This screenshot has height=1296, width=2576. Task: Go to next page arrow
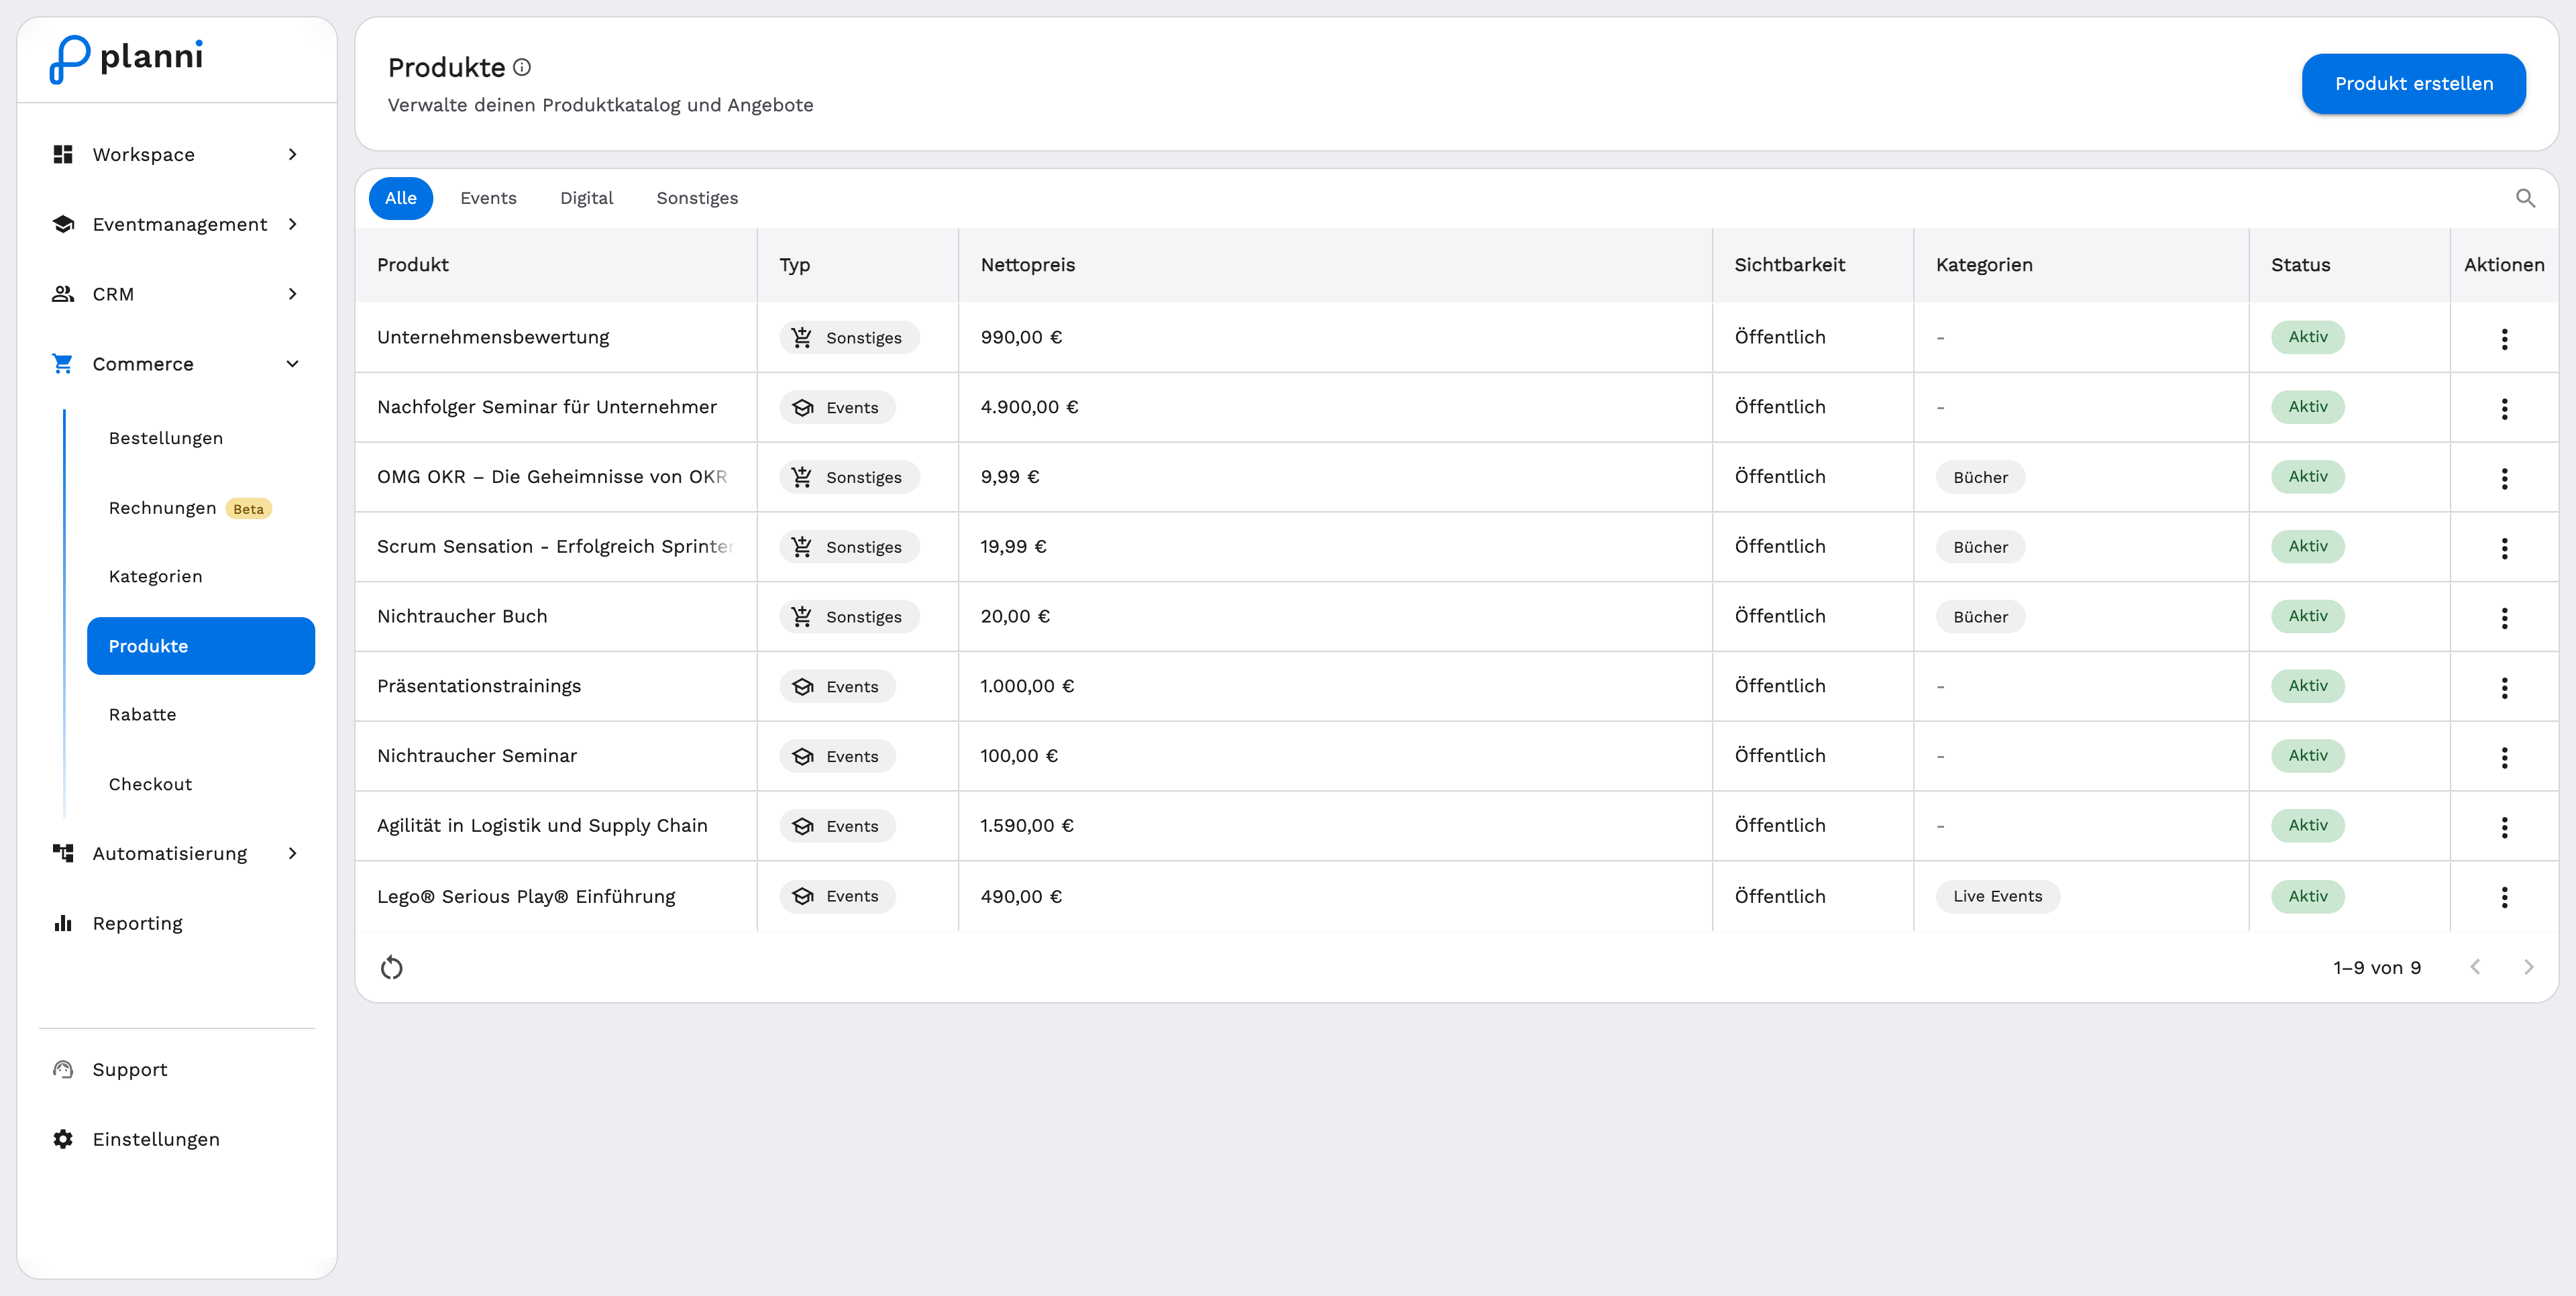click(x=2528, y=967)
